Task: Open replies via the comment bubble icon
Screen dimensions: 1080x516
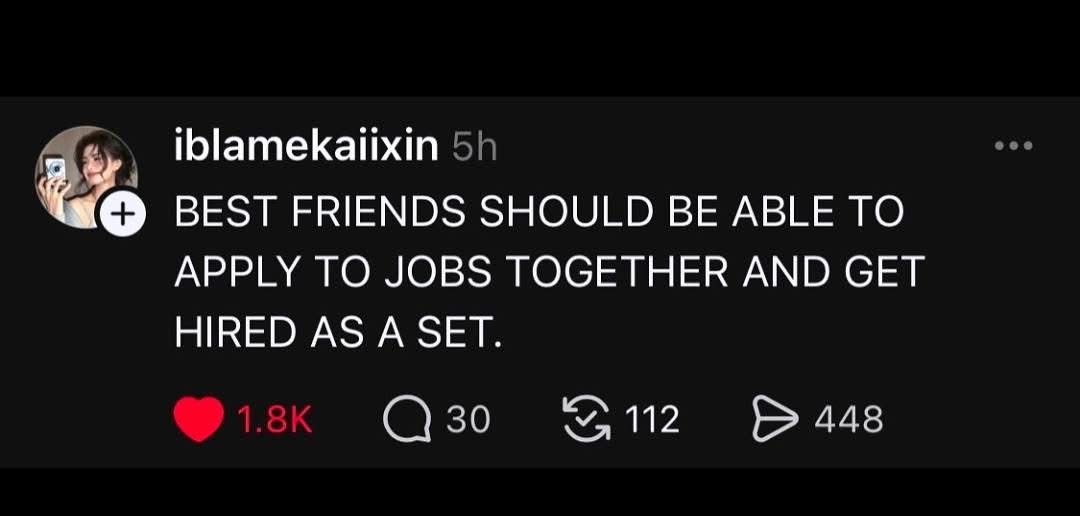Action: click(405, 420)
